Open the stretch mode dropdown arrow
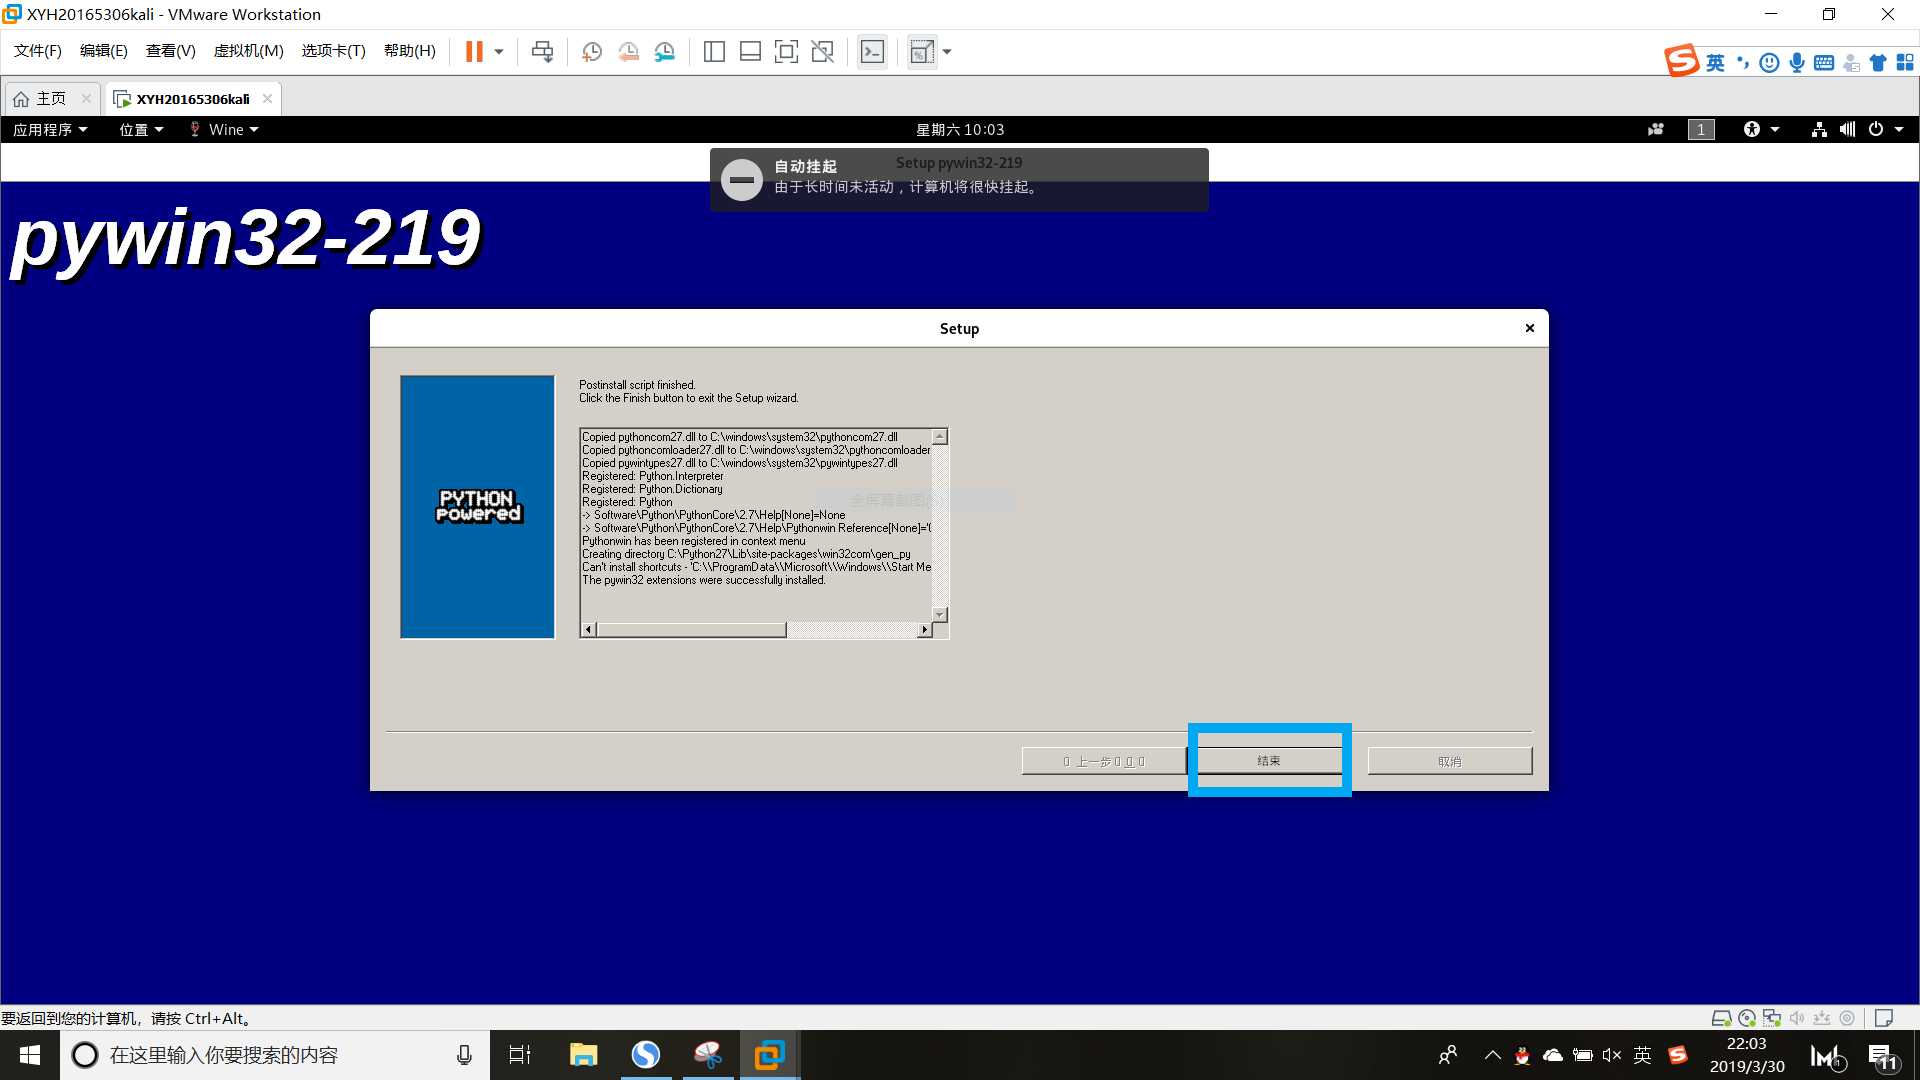The width and height of the screenshot is (1920, 1080). click(x=947, y=51)
